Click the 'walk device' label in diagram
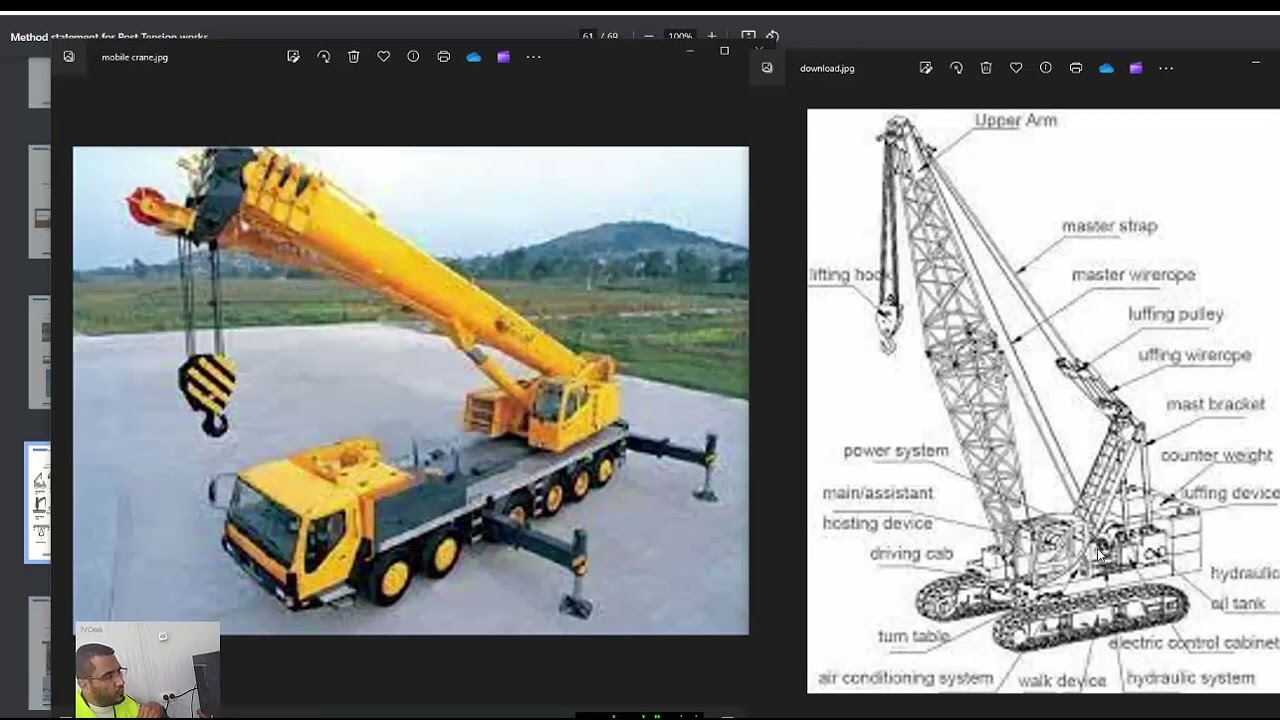Image resolution: width=1280 pixels, height=720 pixels. coord(1062,681)
